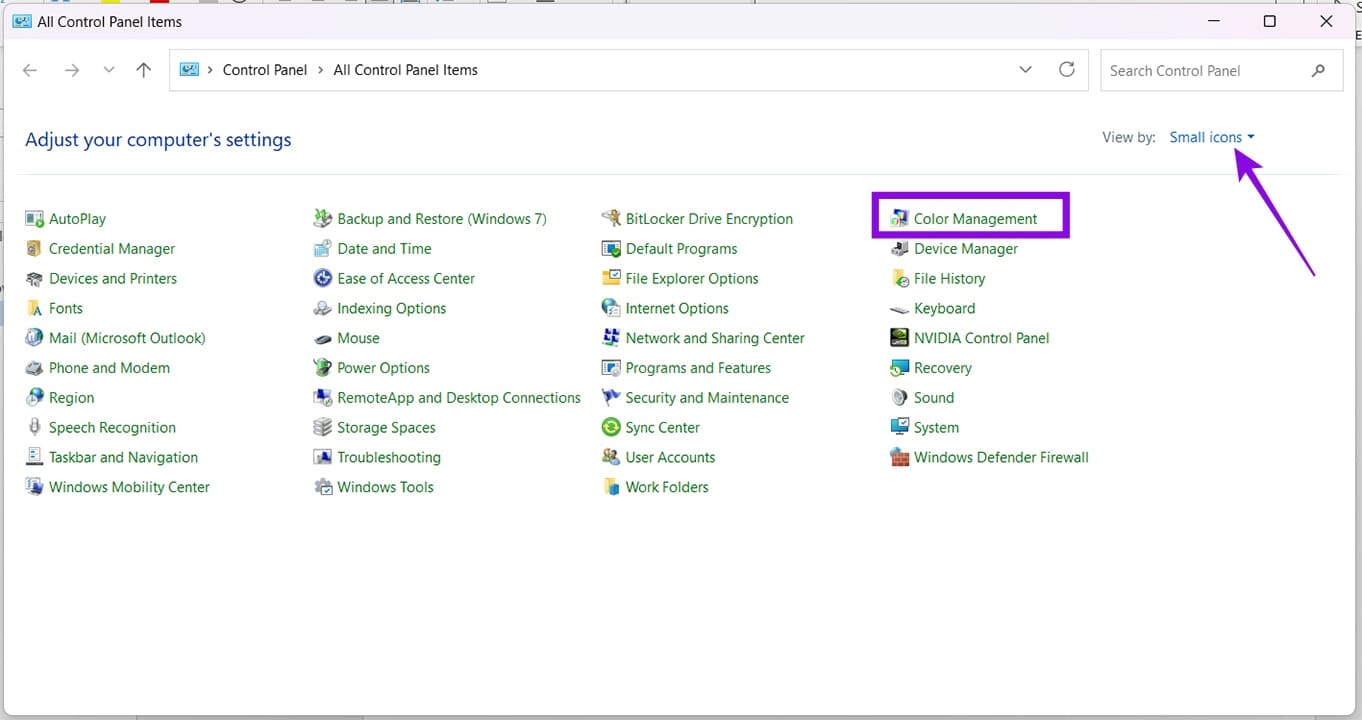Expand the chevron after Control Panel breadcrumb

click(x=321, y=70)
